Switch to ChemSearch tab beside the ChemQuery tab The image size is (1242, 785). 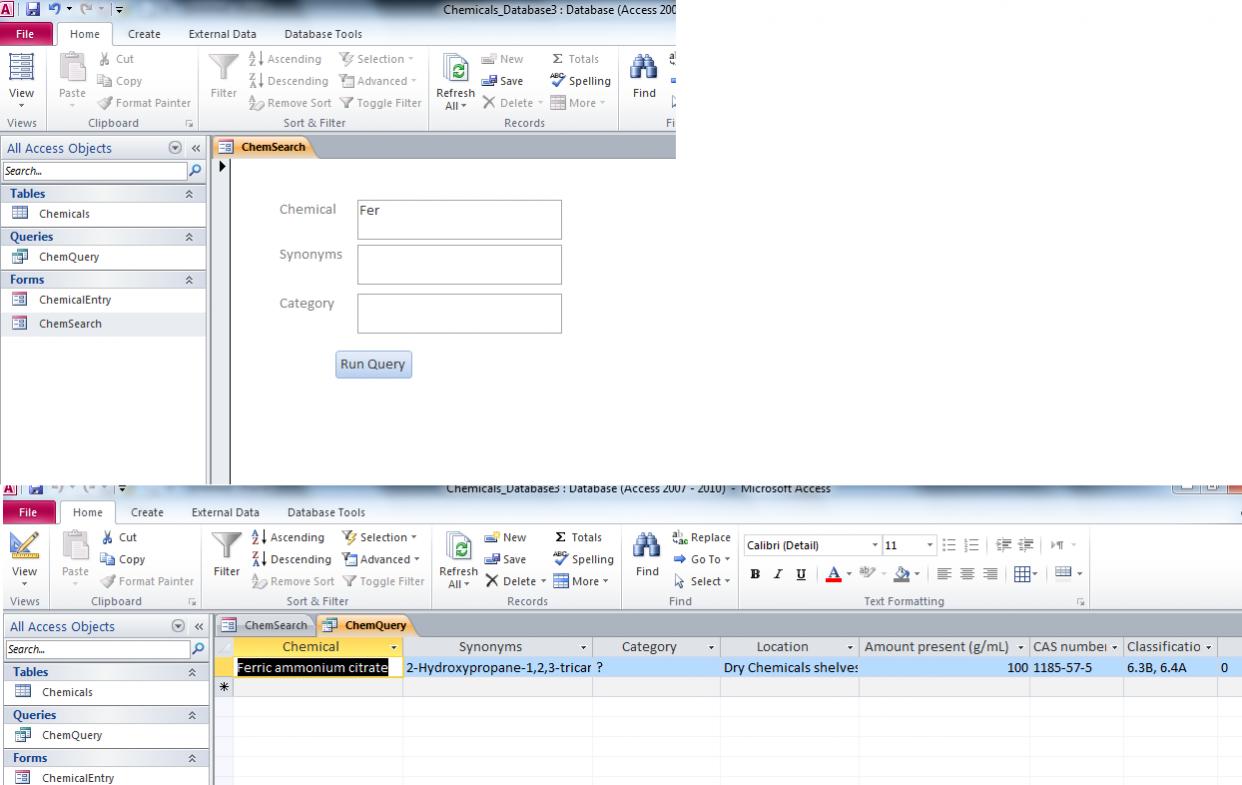pyautogui.click(x=267, y=627)
